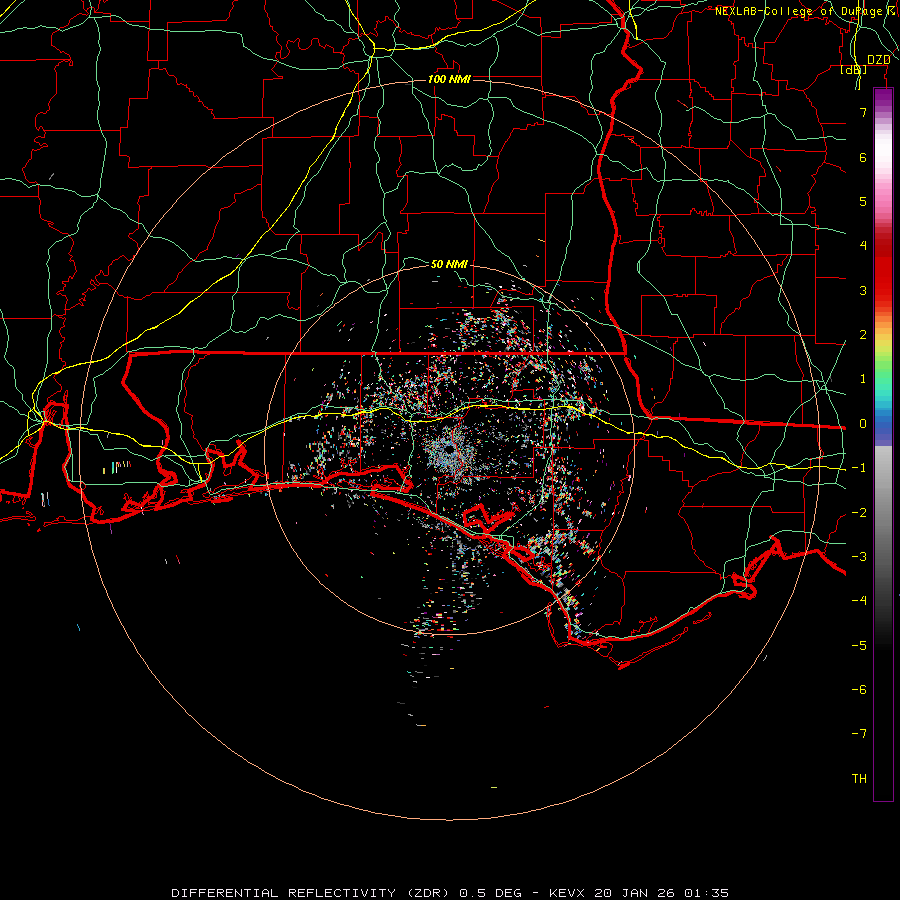Click the DIFFERENTIAL REFLECTIVITY (ZDR) title text

pos(311,893)
